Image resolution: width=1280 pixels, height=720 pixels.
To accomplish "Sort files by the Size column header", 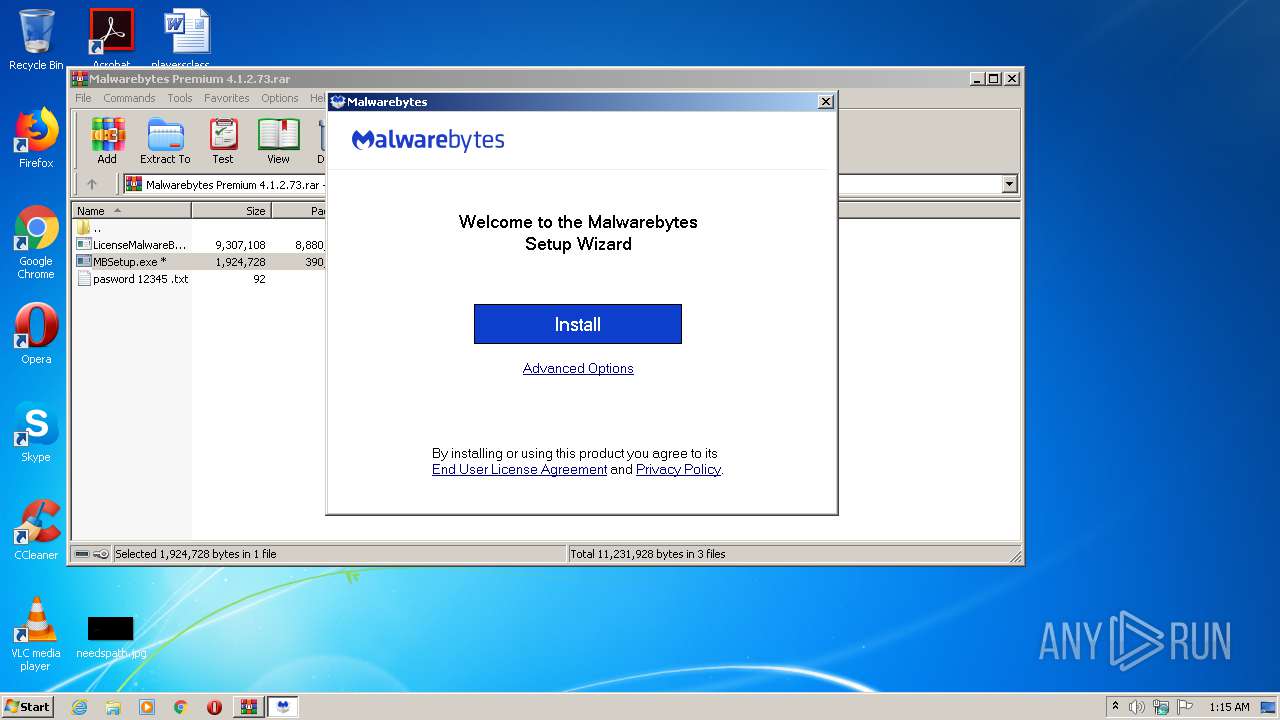I will pyautogui.click(x=231, y=211).
